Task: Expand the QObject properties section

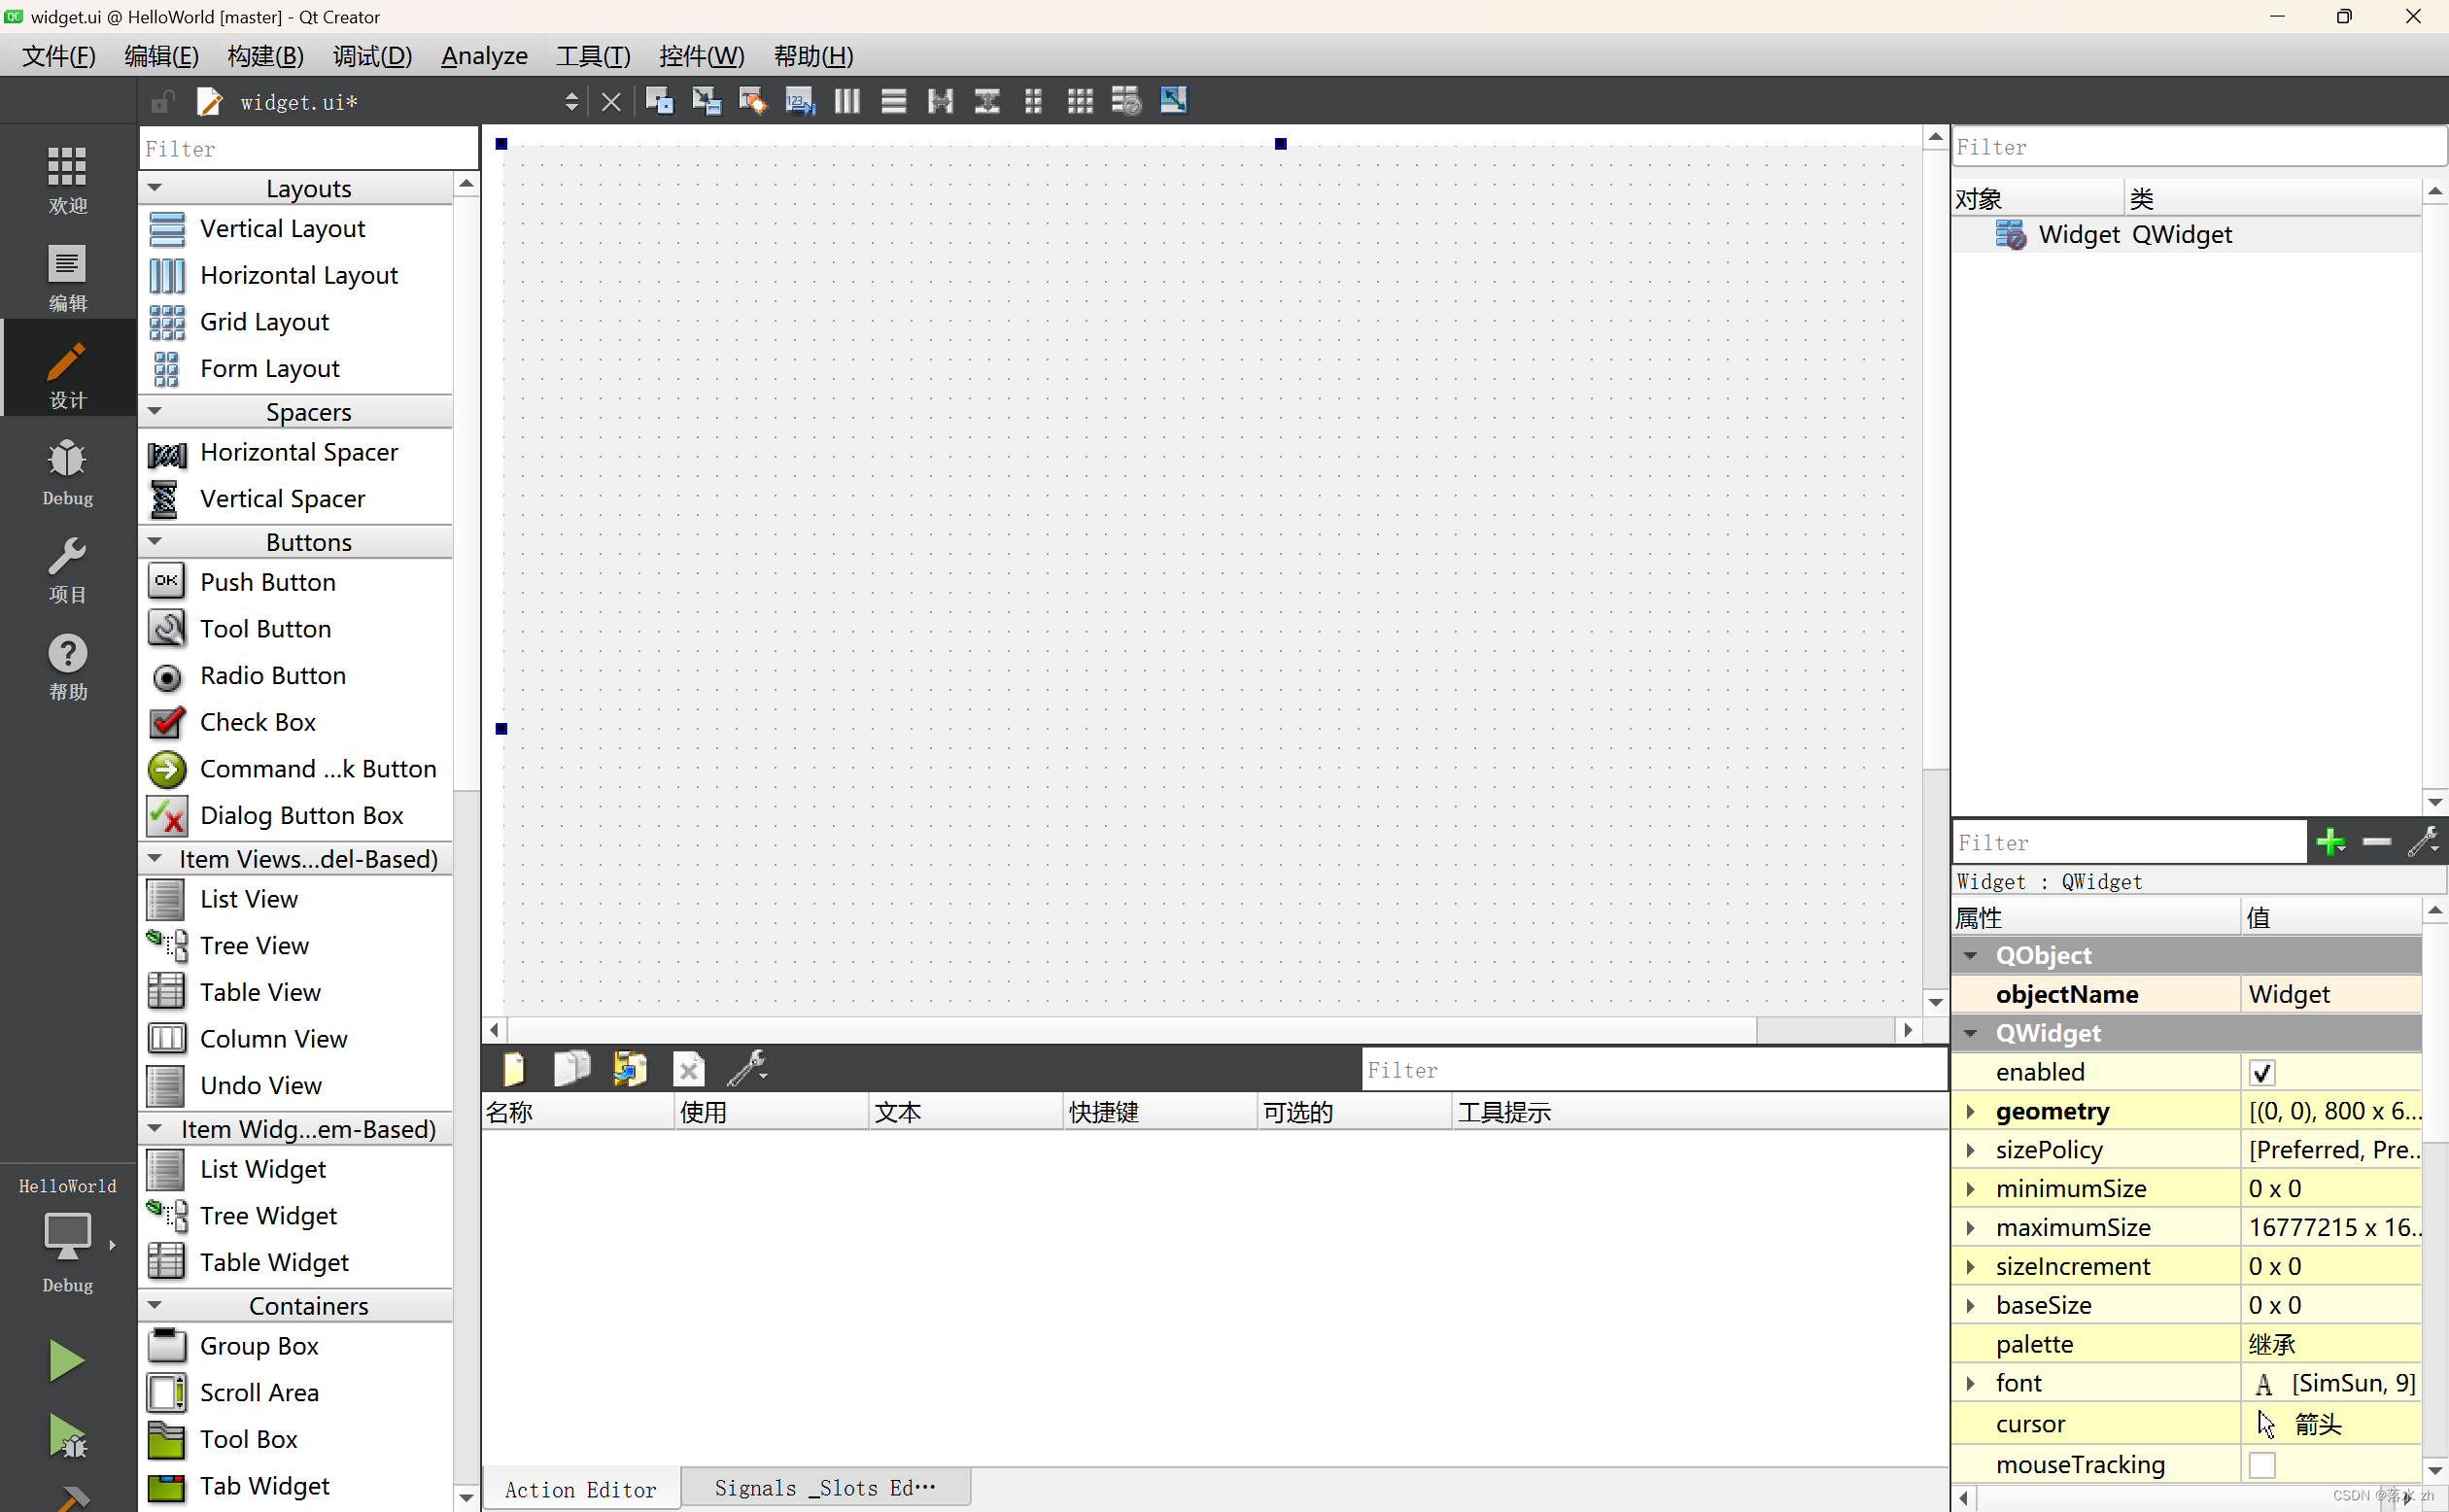Action: tap(1972, 954)
